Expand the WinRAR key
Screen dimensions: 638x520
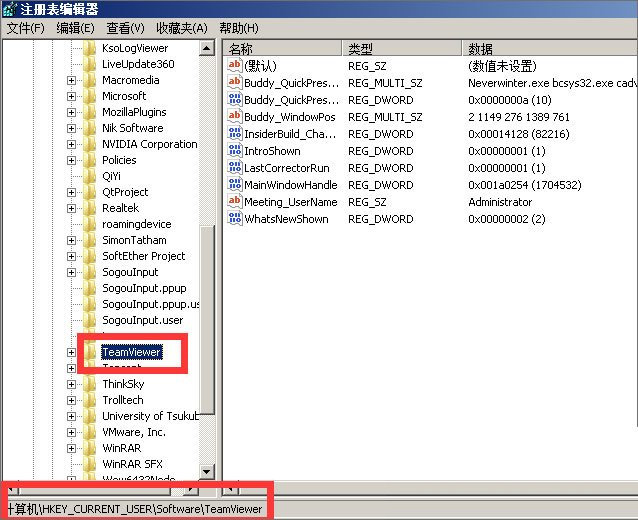point(71,448)
